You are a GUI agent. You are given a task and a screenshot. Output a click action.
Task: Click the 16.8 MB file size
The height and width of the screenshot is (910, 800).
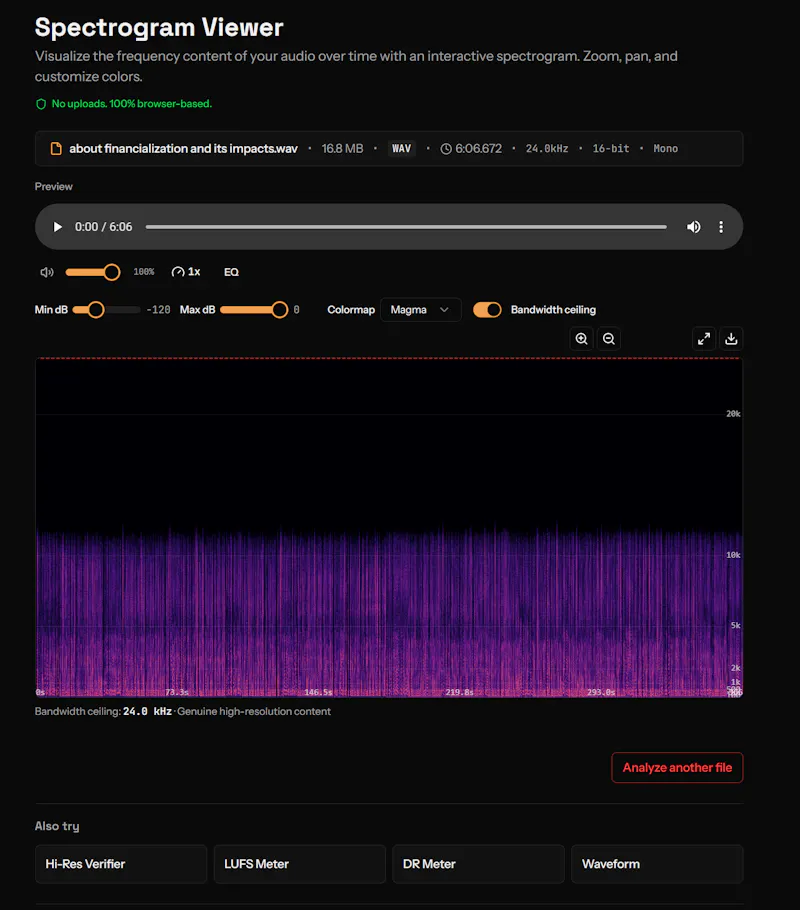(343, 149)
